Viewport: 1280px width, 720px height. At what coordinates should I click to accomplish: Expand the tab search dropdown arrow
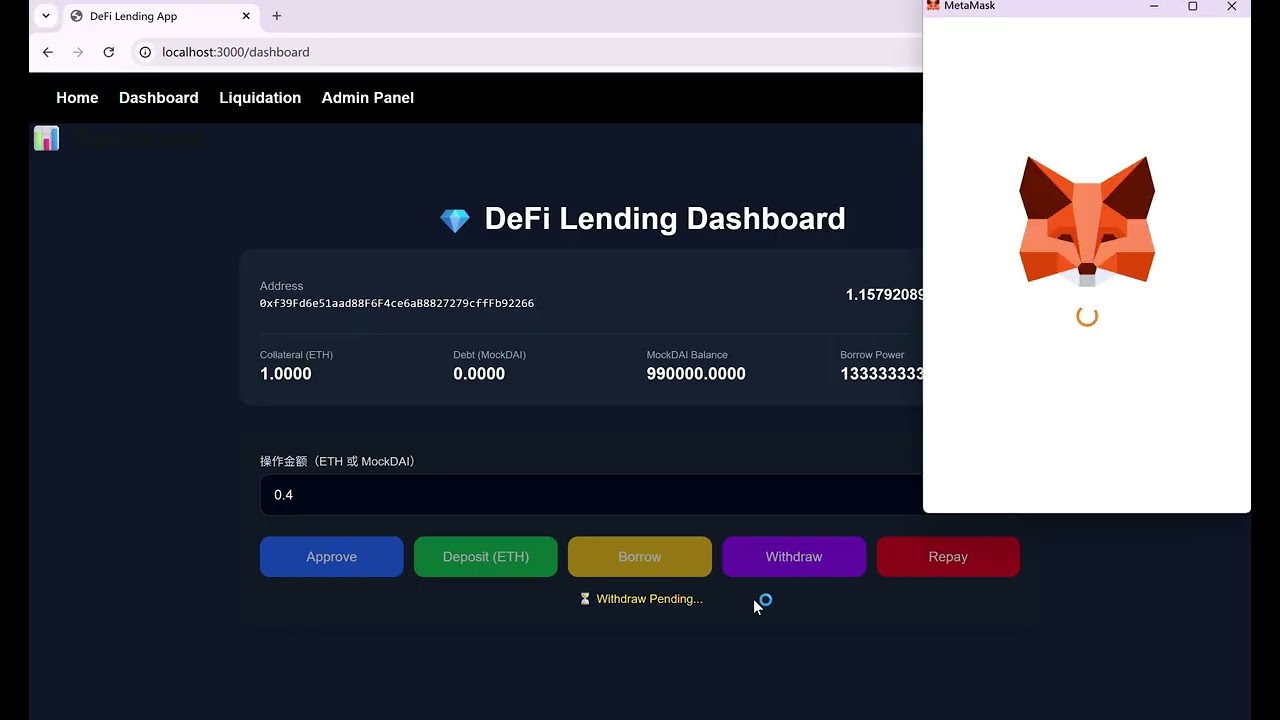(46, 16)
